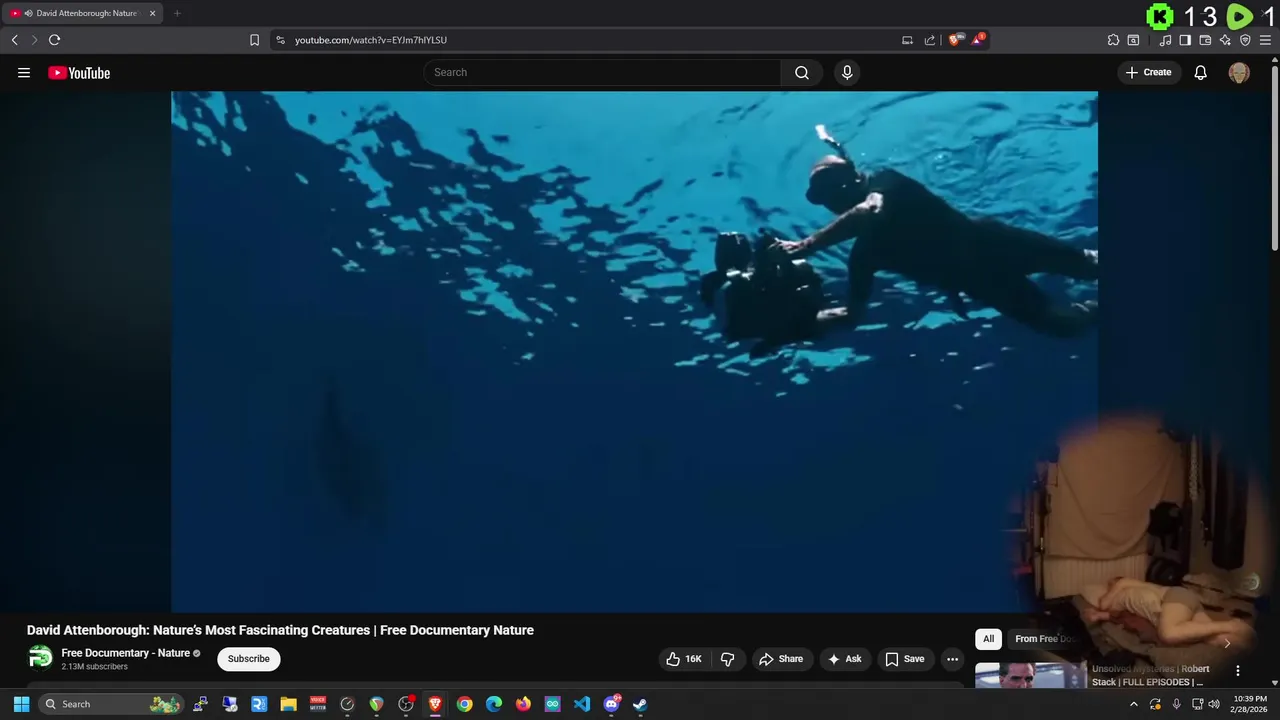Open options menu for Unsolved Mysteries video
This screenshot has height=720, width=1280.
[x=1238, y=671]
